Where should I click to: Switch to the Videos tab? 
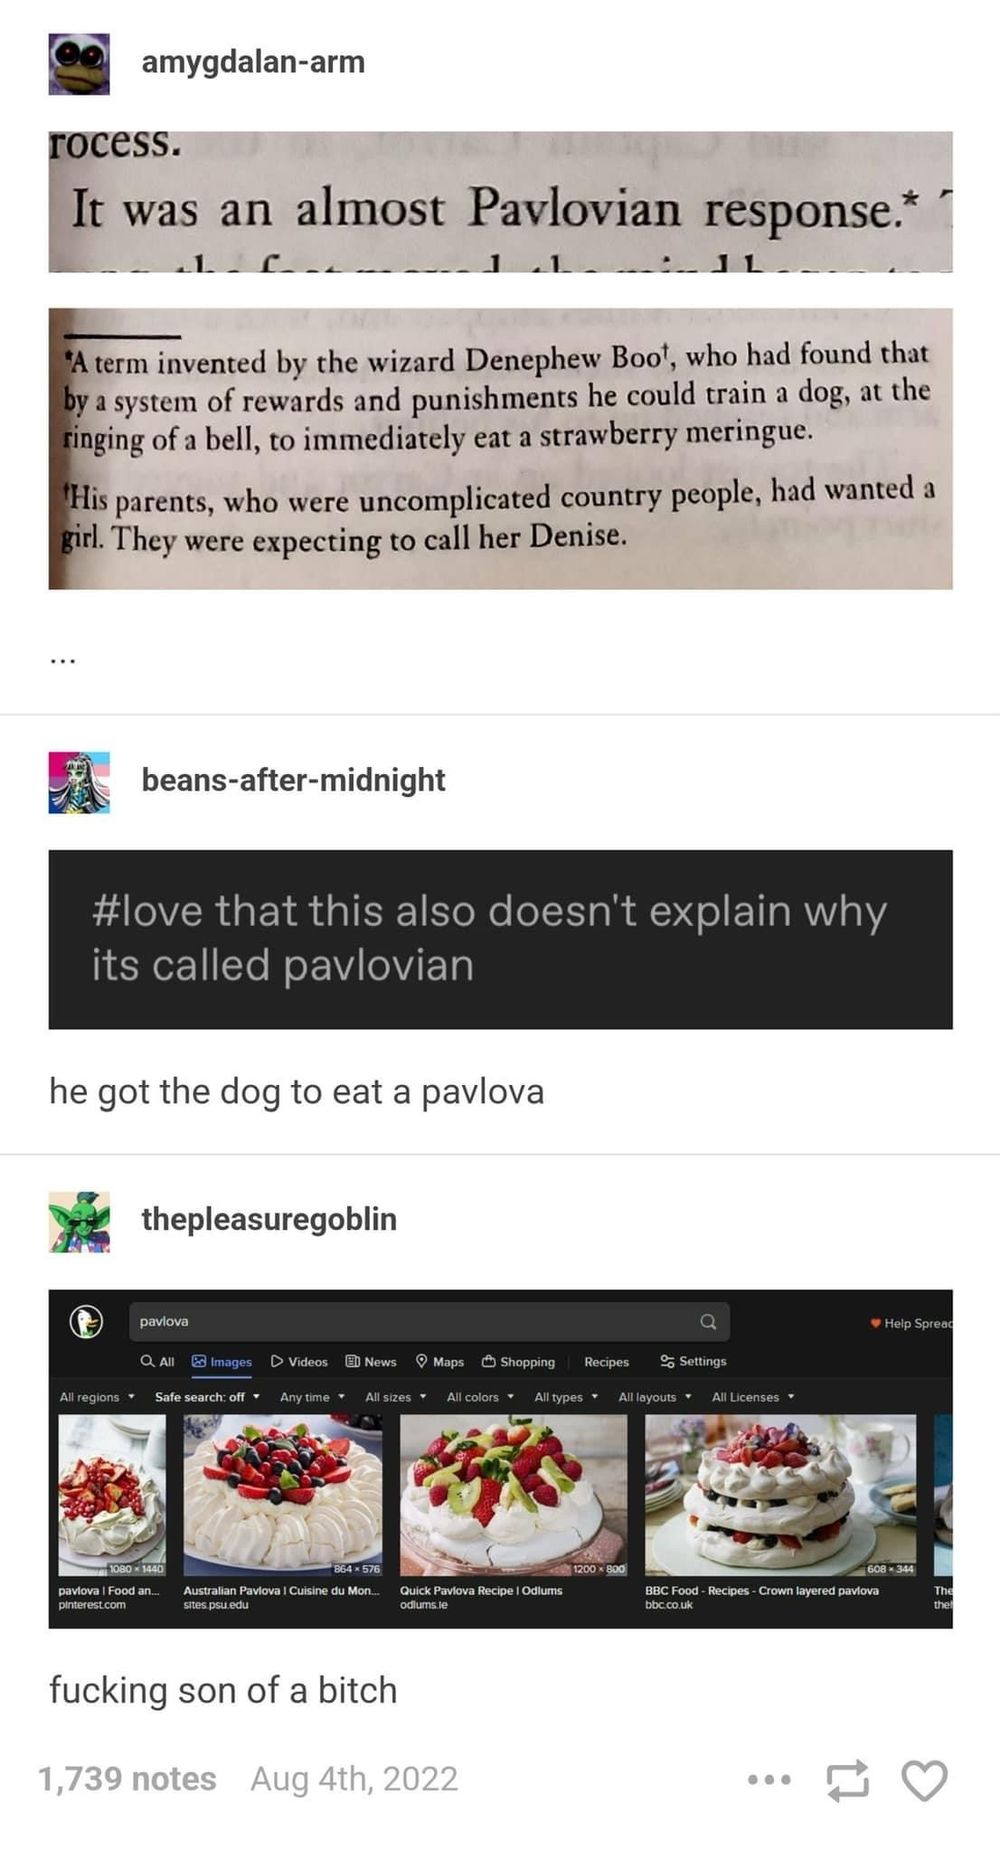point(299,1361)
